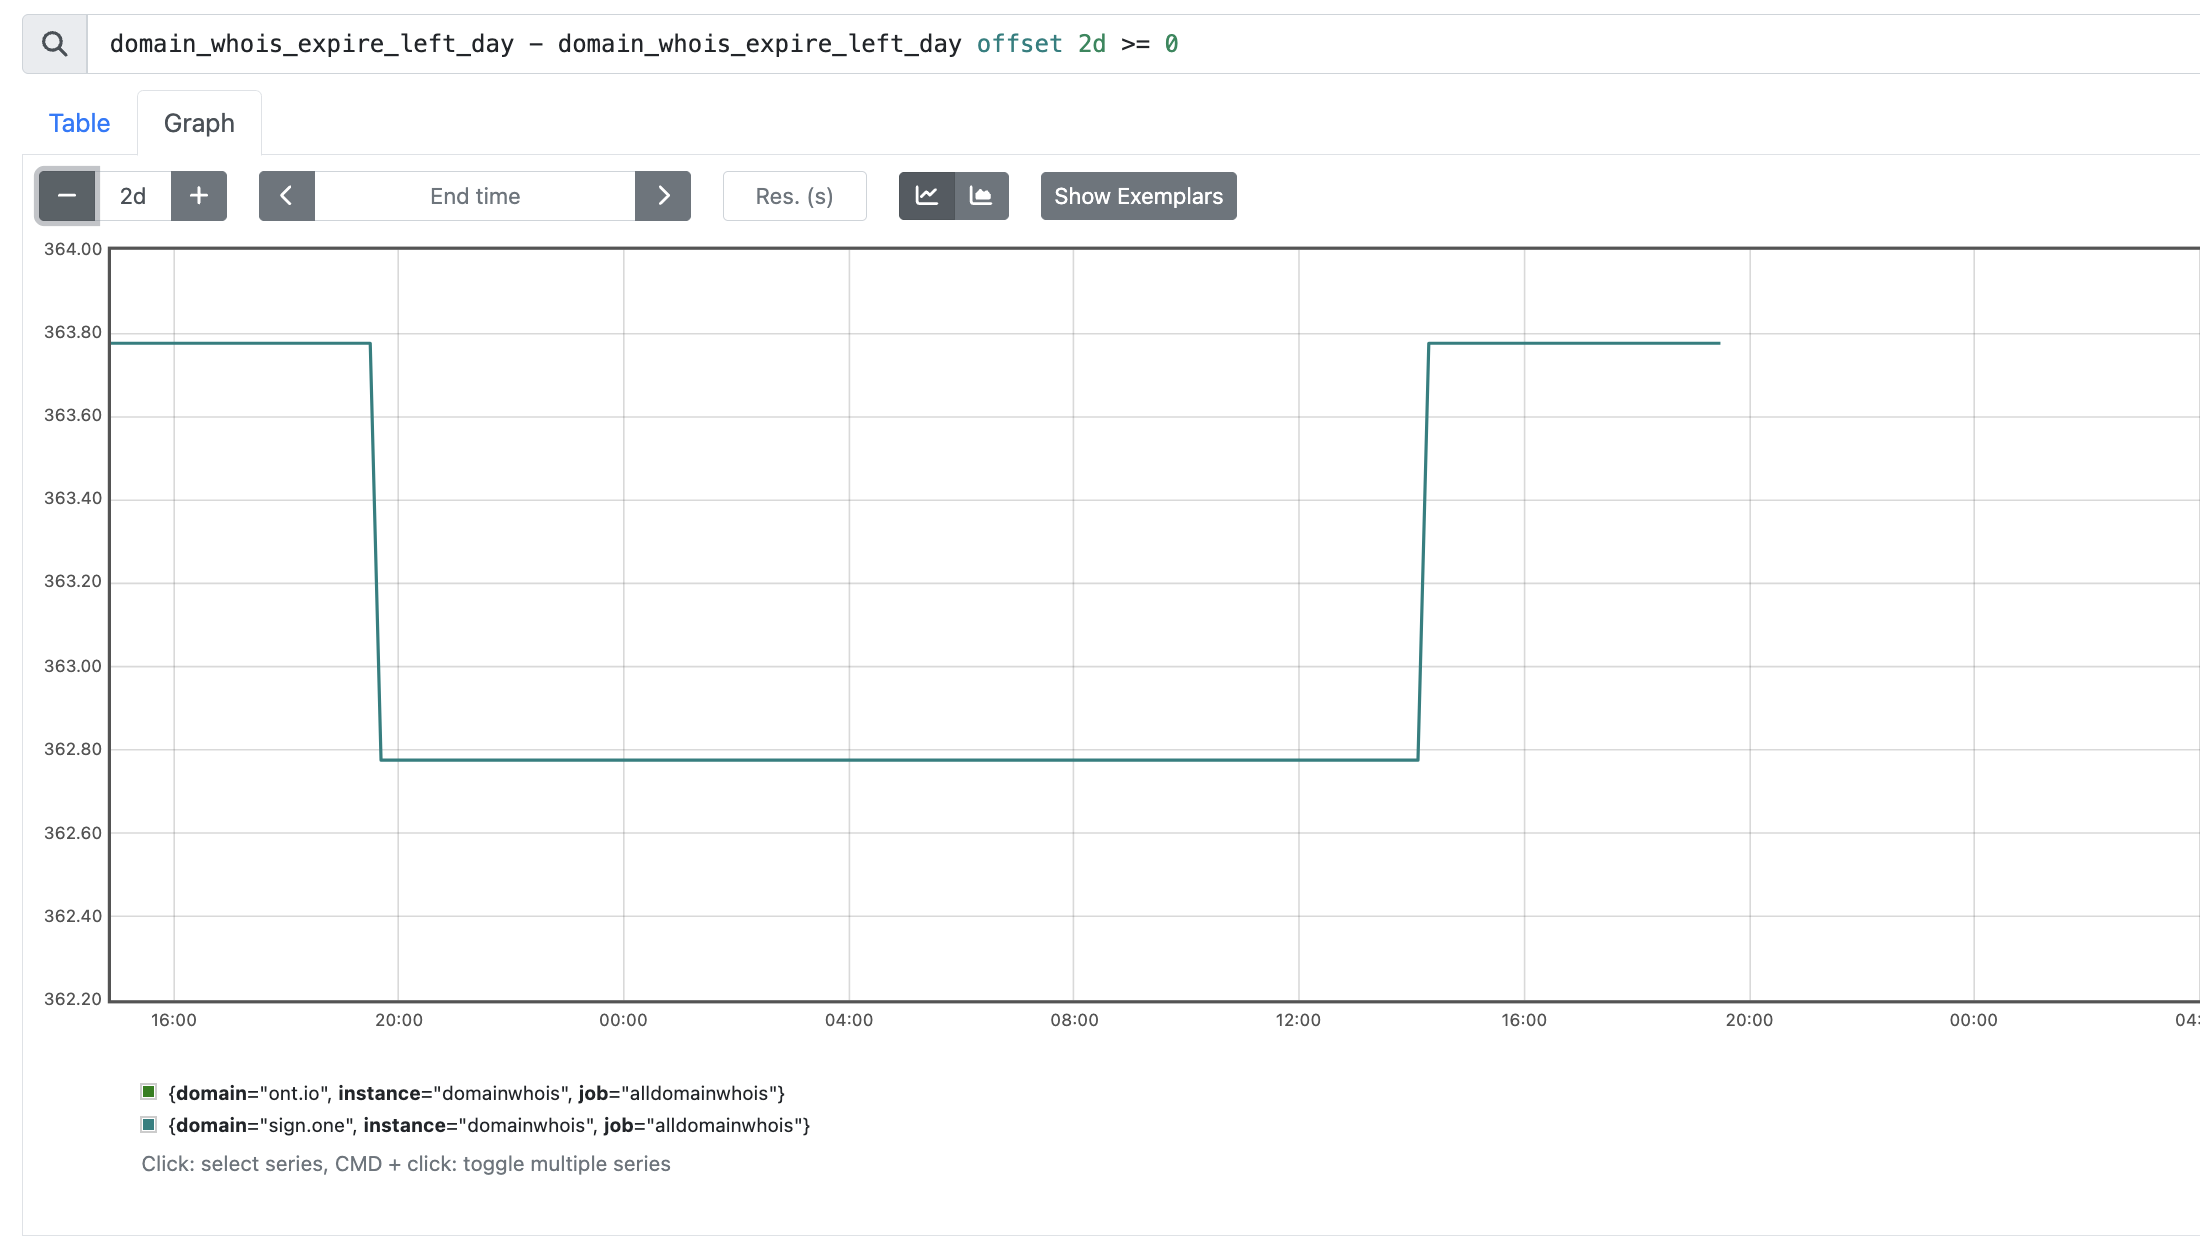
Task: Select the Graph tab
Action: pyautogui.click(x=199, y=123)
